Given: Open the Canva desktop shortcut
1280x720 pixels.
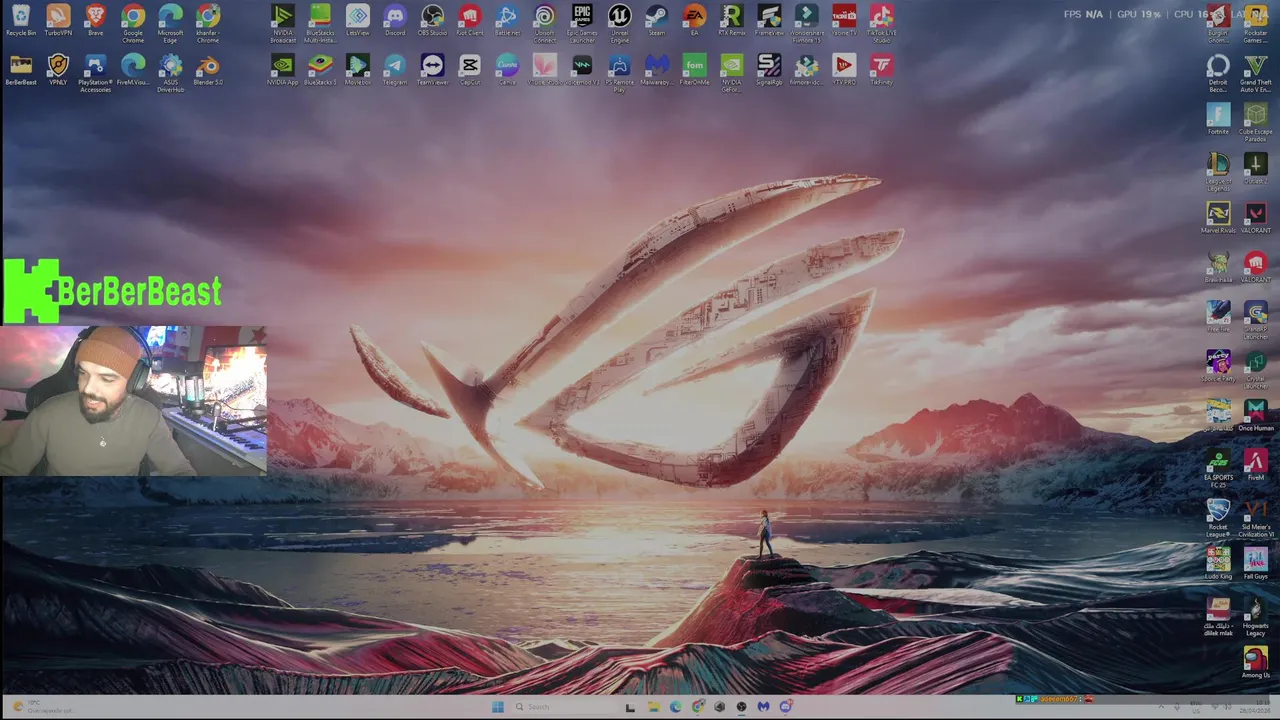Looking at the screenshot, I should 507,70.
